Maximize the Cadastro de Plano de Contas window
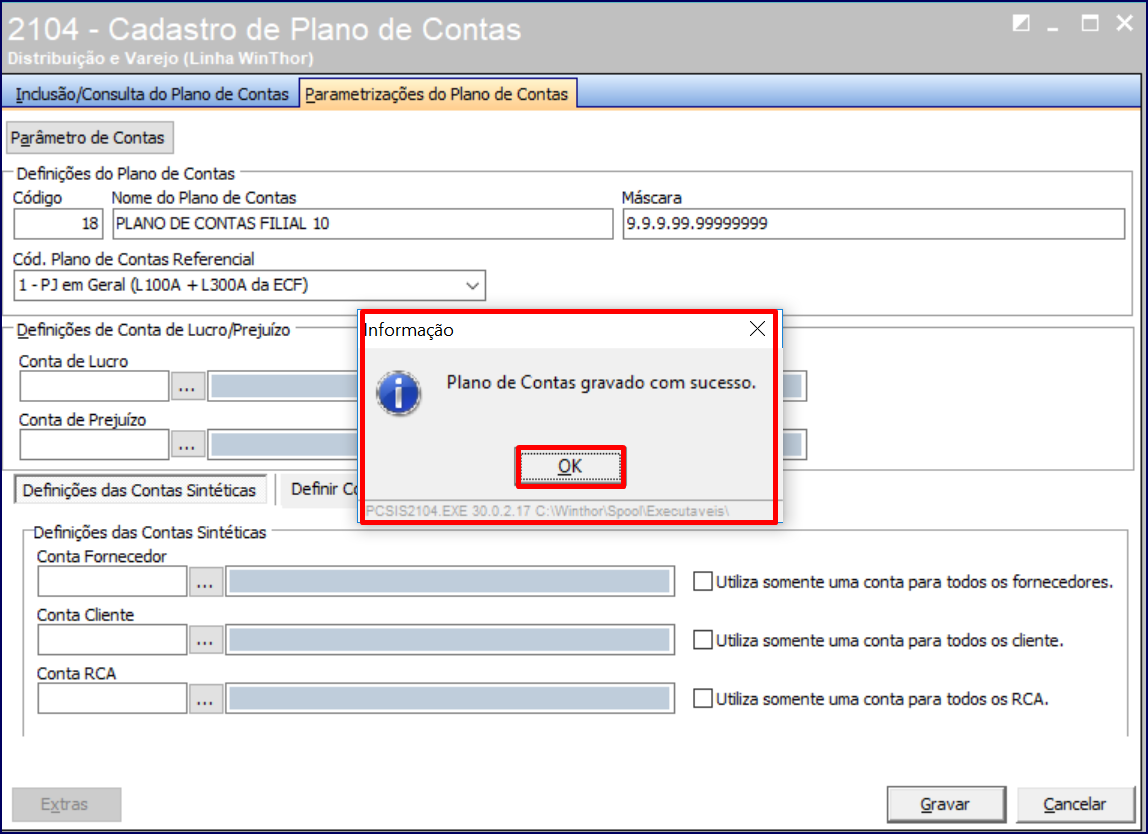This screenshot has width=1148, height=834. pyautogui.click(x=1090, y=23)
